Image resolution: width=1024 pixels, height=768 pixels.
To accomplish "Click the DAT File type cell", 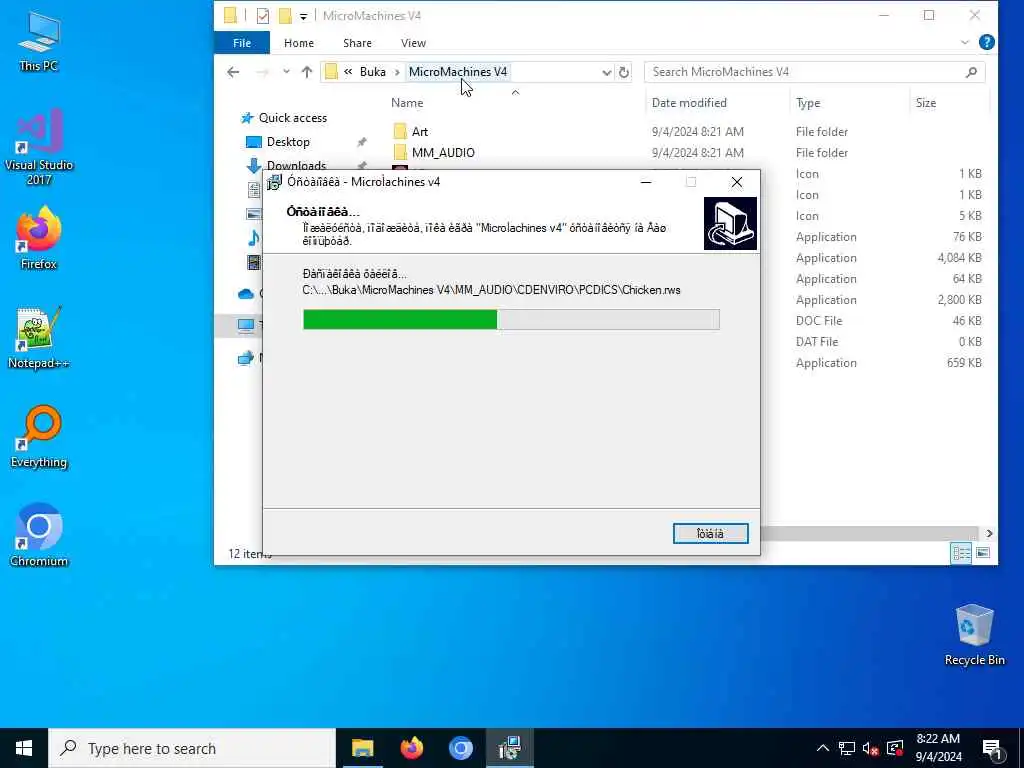I will point(817,342).
